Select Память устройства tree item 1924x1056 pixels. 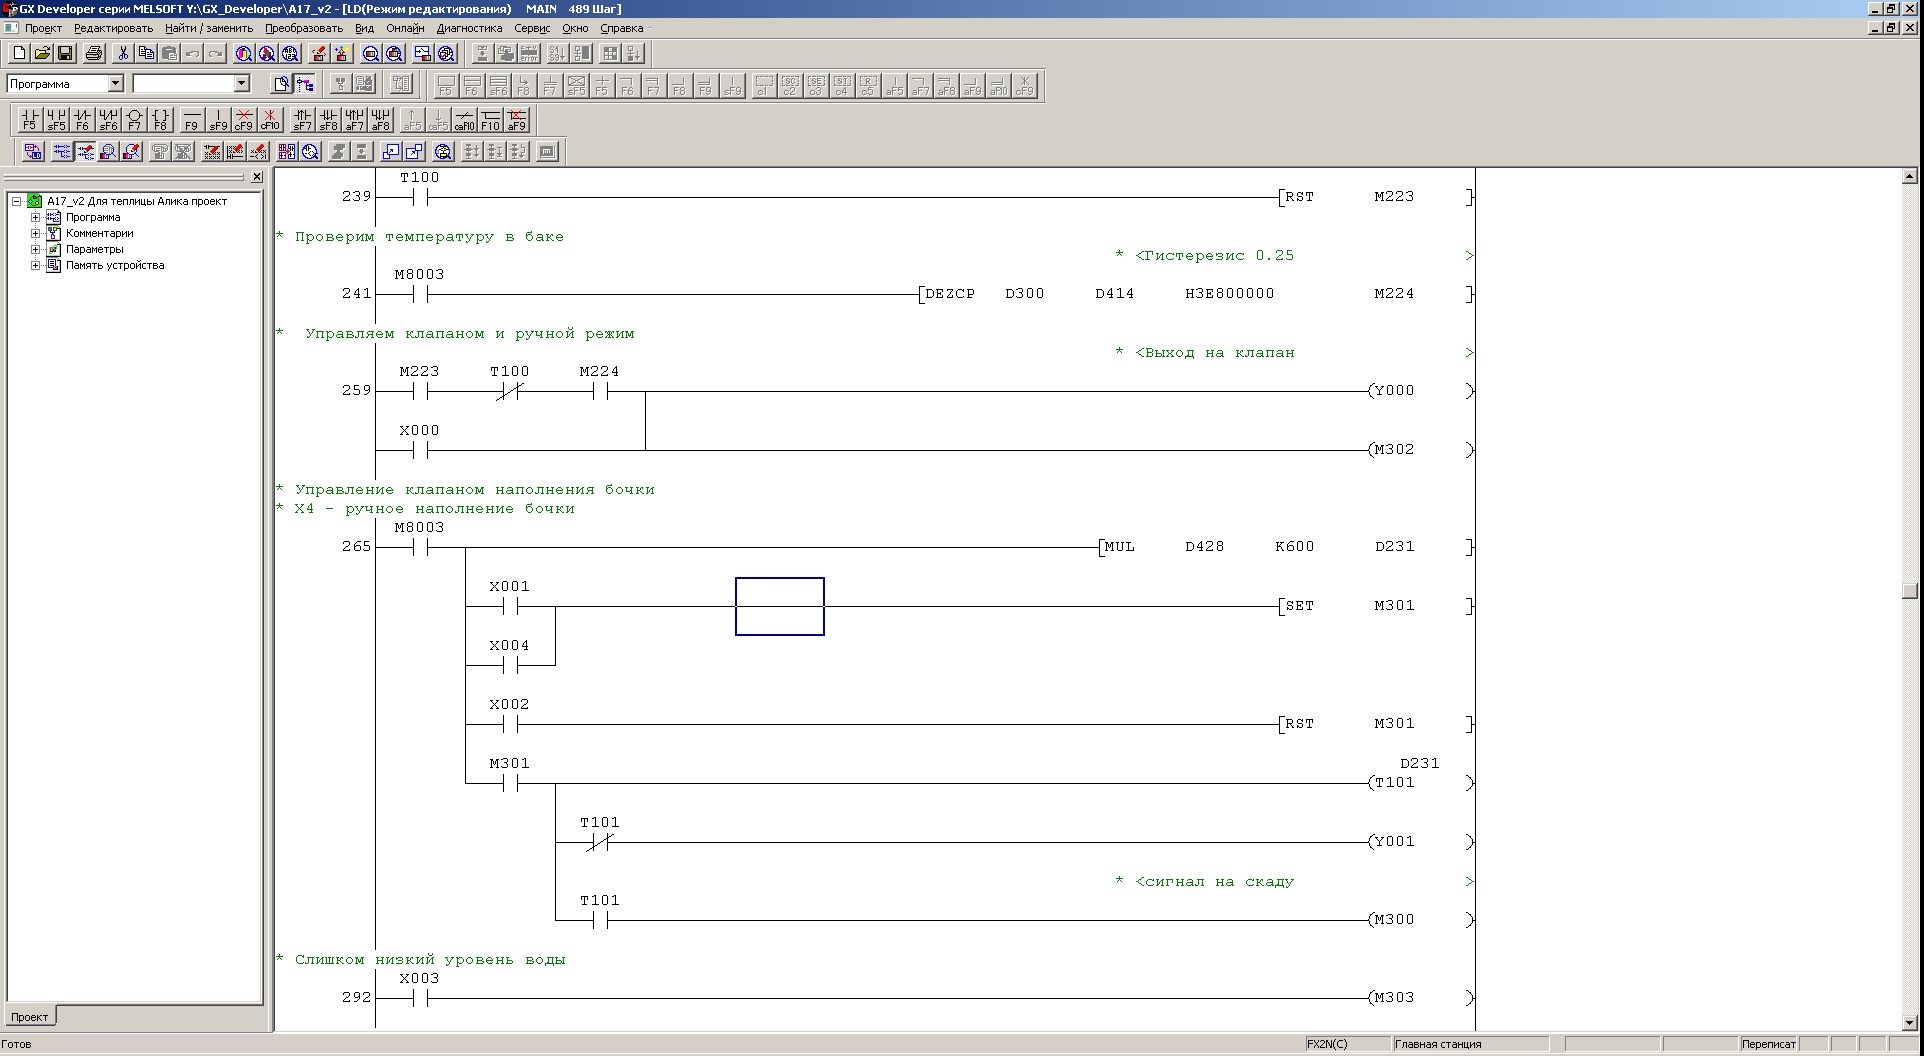(x=115, y=265)
